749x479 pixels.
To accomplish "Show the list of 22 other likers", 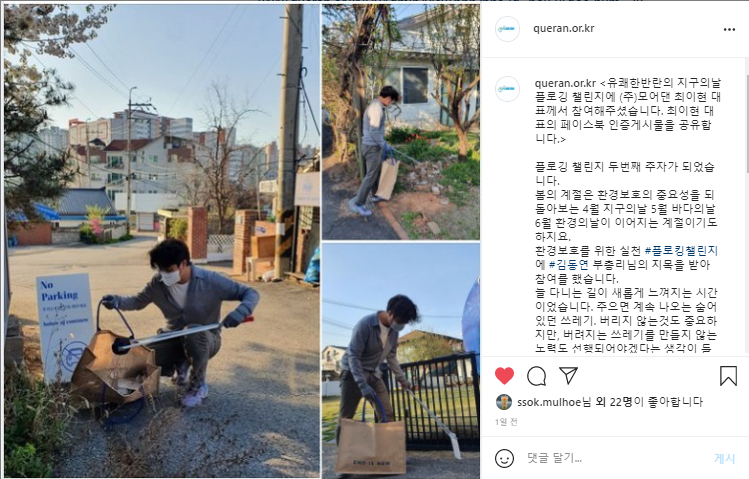I will (614, 402).
